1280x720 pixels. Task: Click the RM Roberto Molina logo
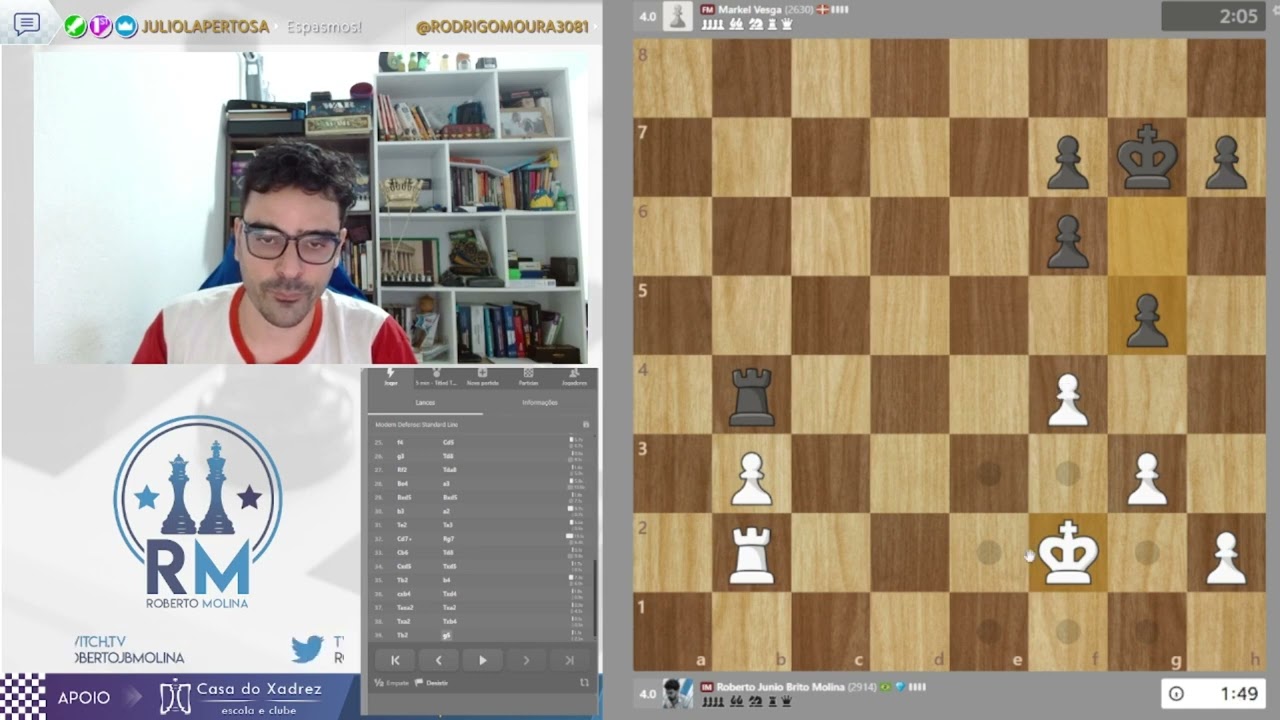click(198, 513)
